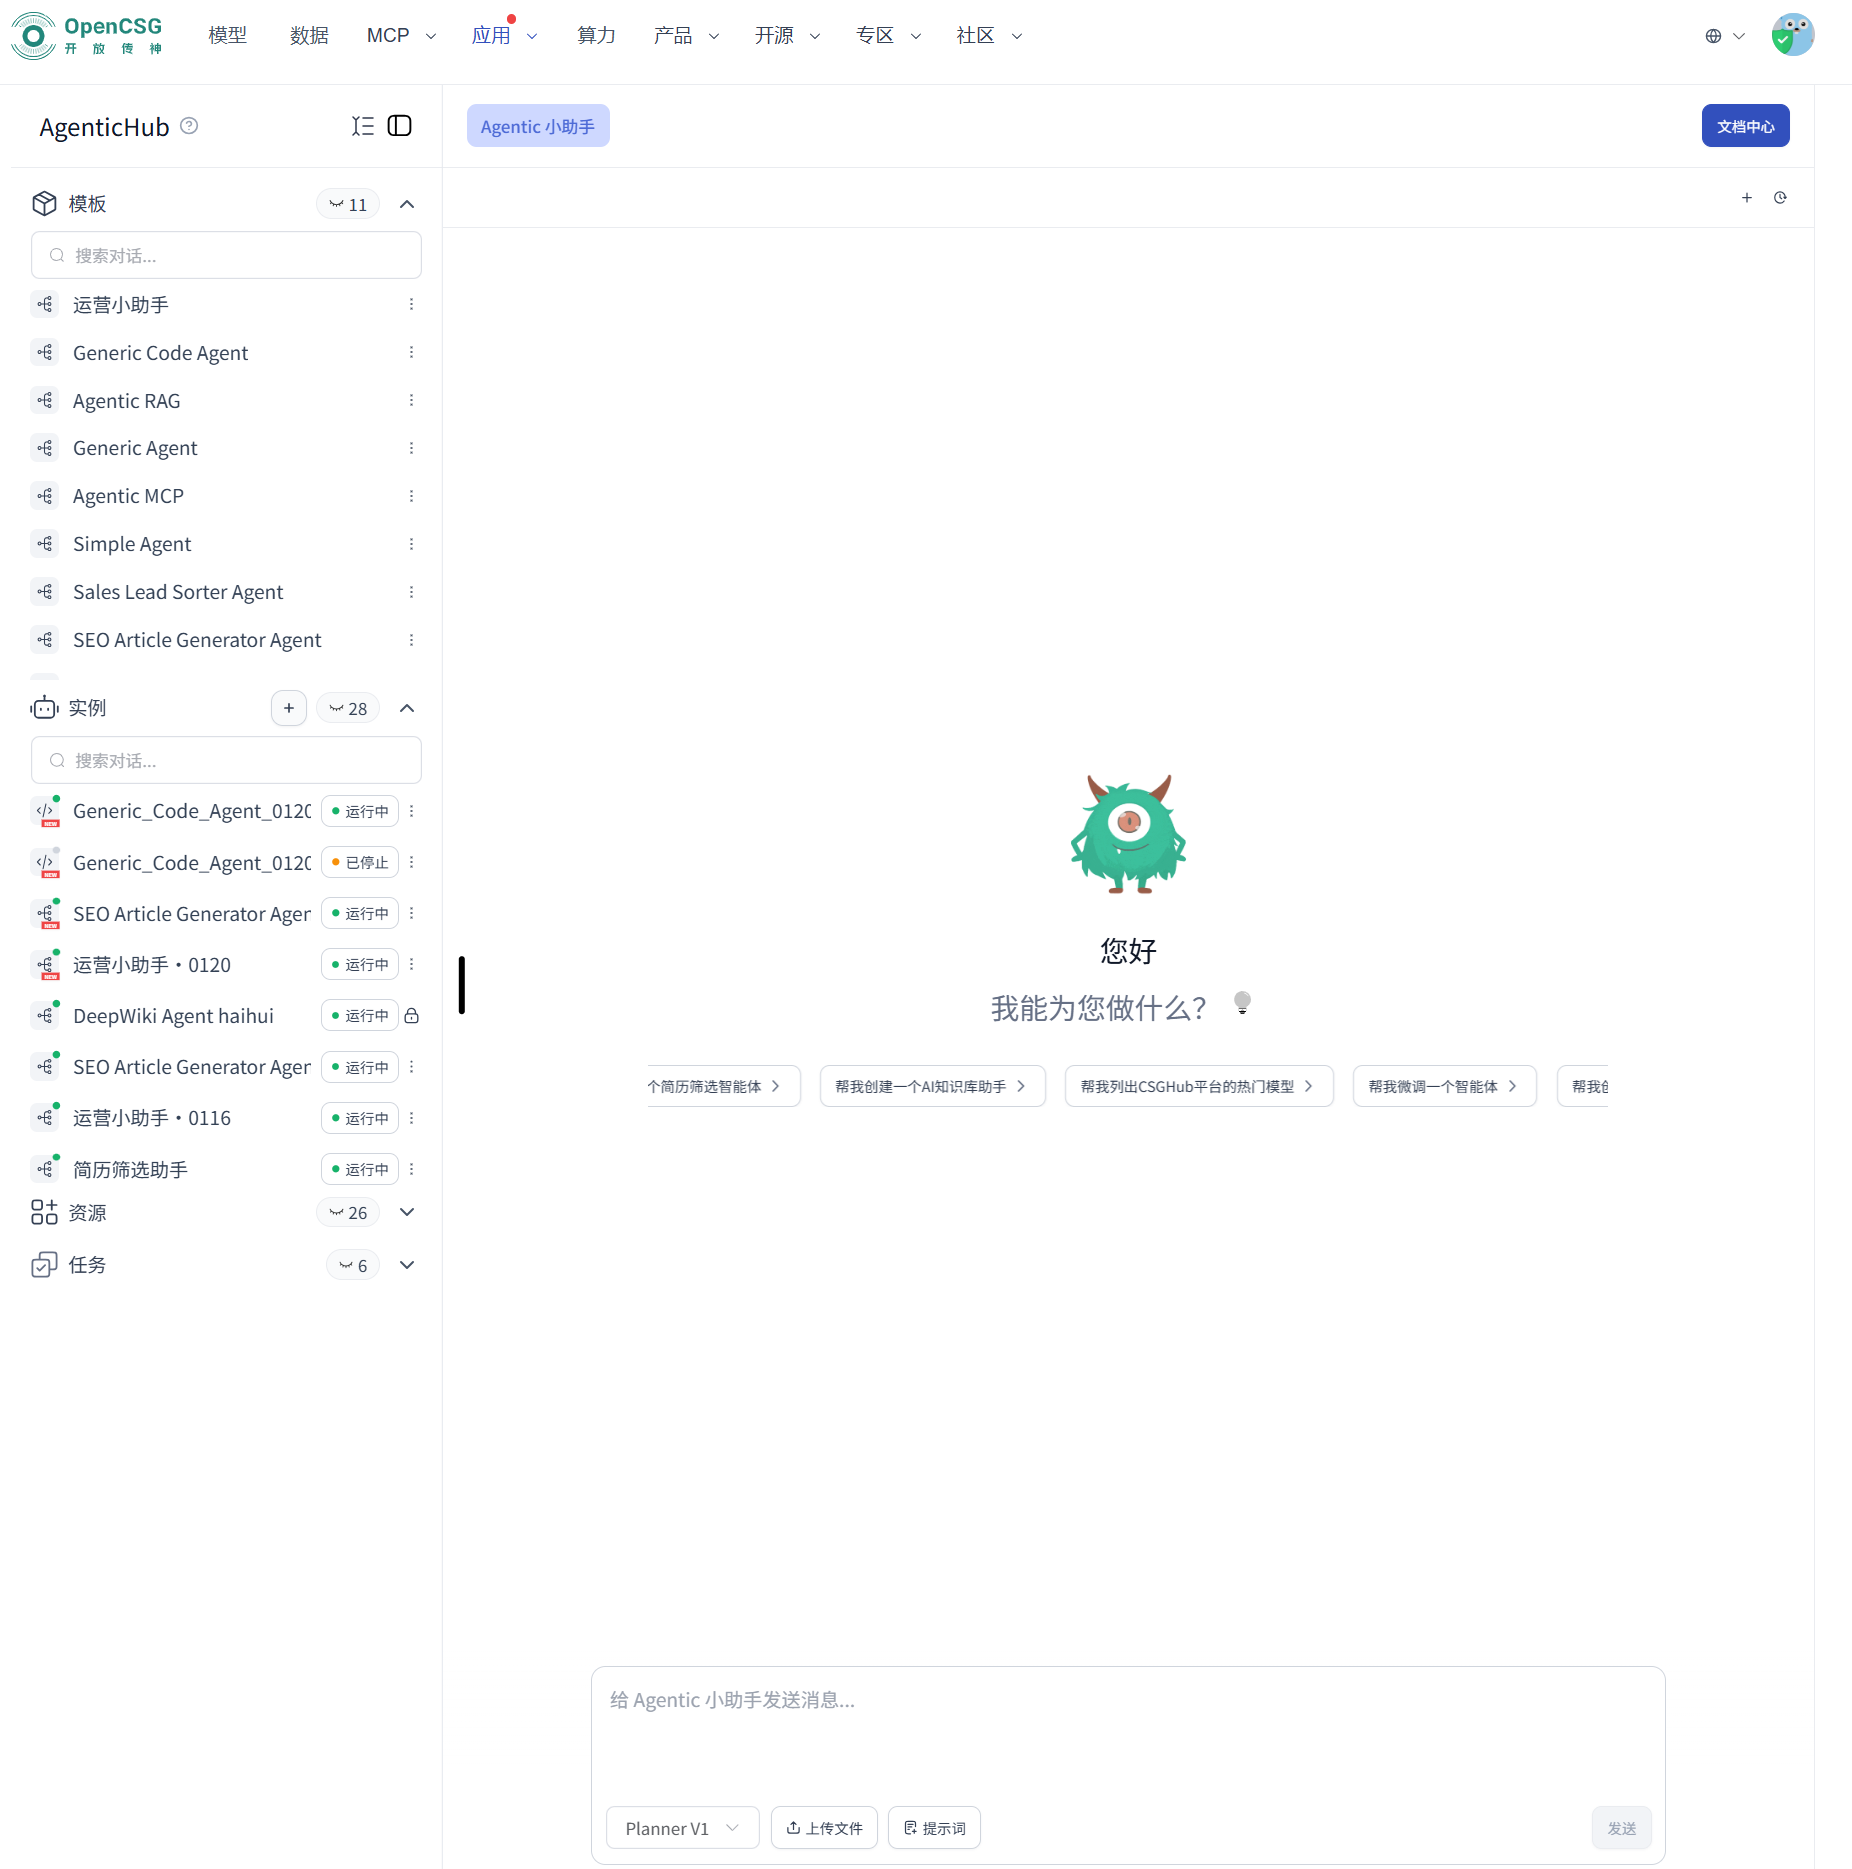Click the 上传文件 button
This screenshot has height=1869, width=1852.
824,1828
